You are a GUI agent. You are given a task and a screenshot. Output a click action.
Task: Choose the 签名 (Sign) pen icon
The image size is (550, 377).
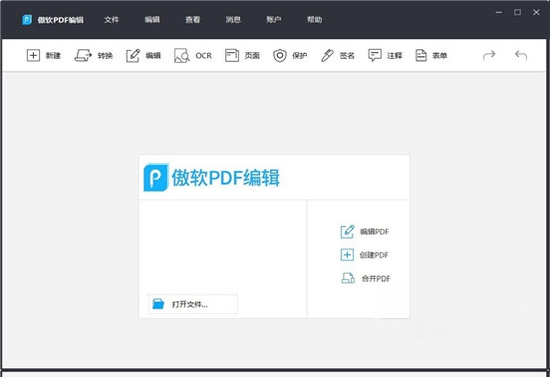[327, 55]
